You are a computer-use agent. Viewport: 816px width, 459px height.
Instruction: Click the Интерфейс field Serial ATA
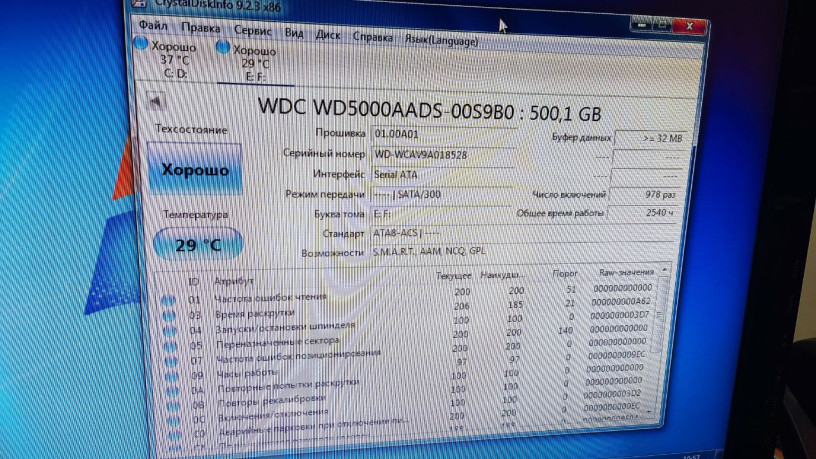click(x=443, y=174)
